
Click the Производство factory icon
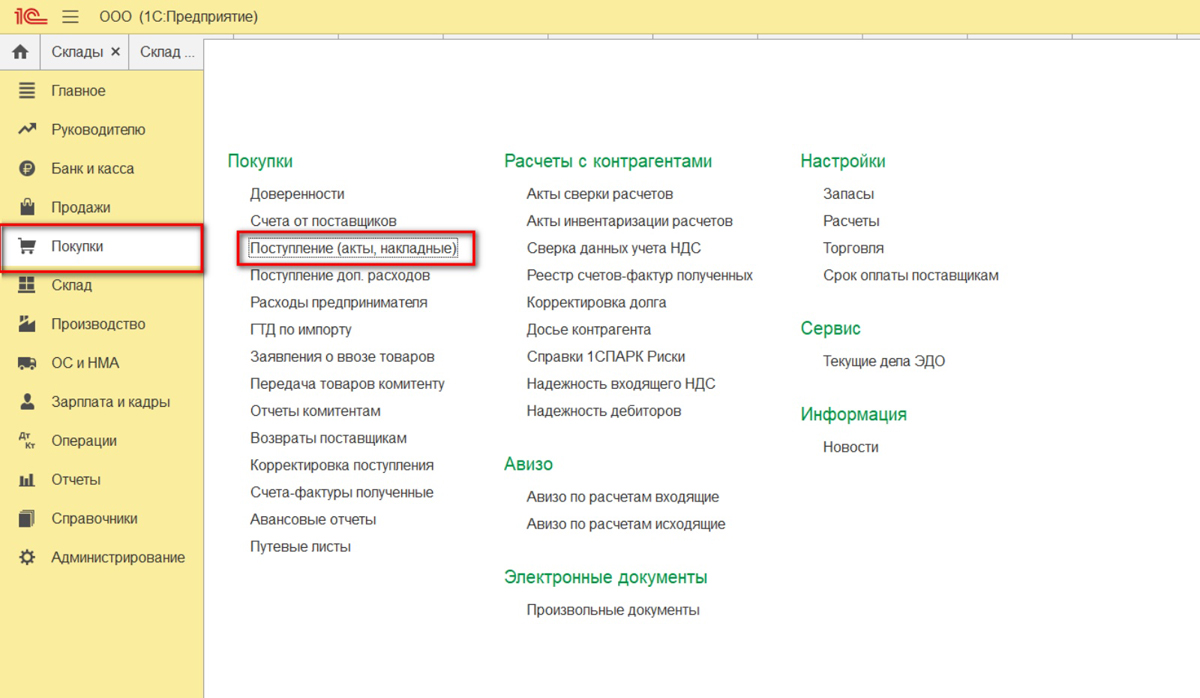coord(27,324)
